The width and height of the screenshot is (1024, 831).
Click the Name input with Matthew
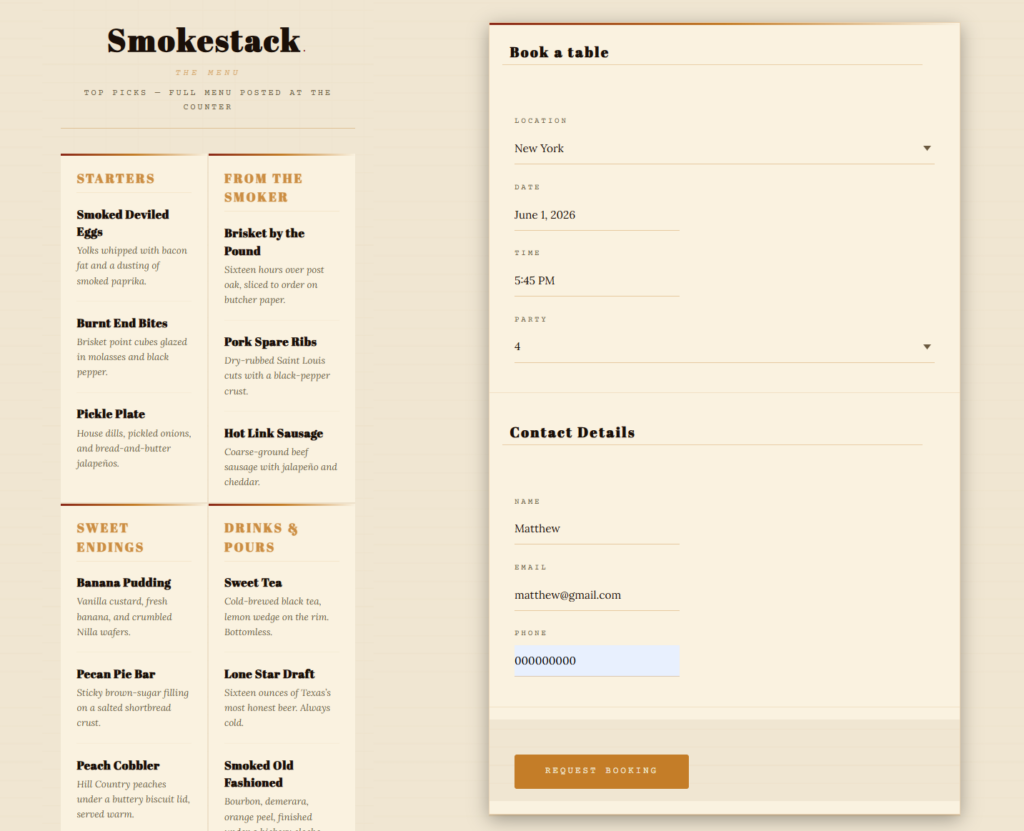tap(596, 529)
